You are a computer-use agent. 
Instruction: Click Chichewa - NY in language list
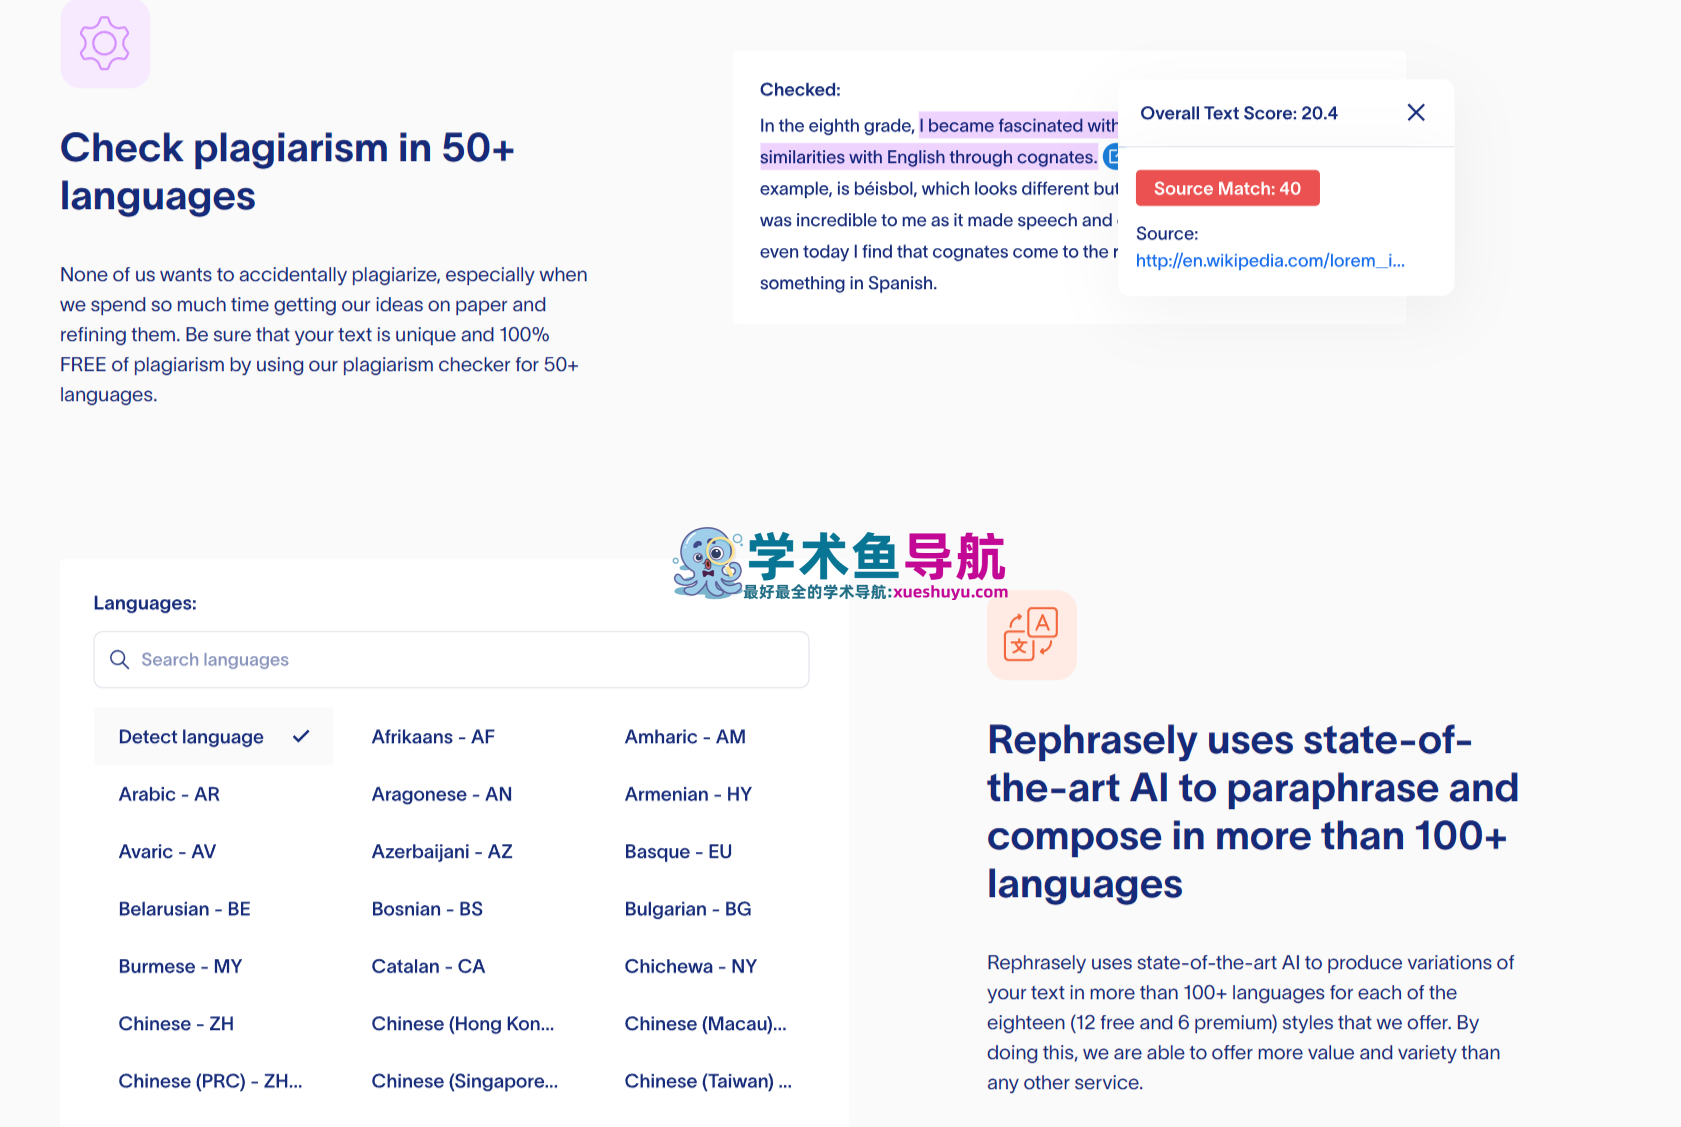(x=691, y=966)
